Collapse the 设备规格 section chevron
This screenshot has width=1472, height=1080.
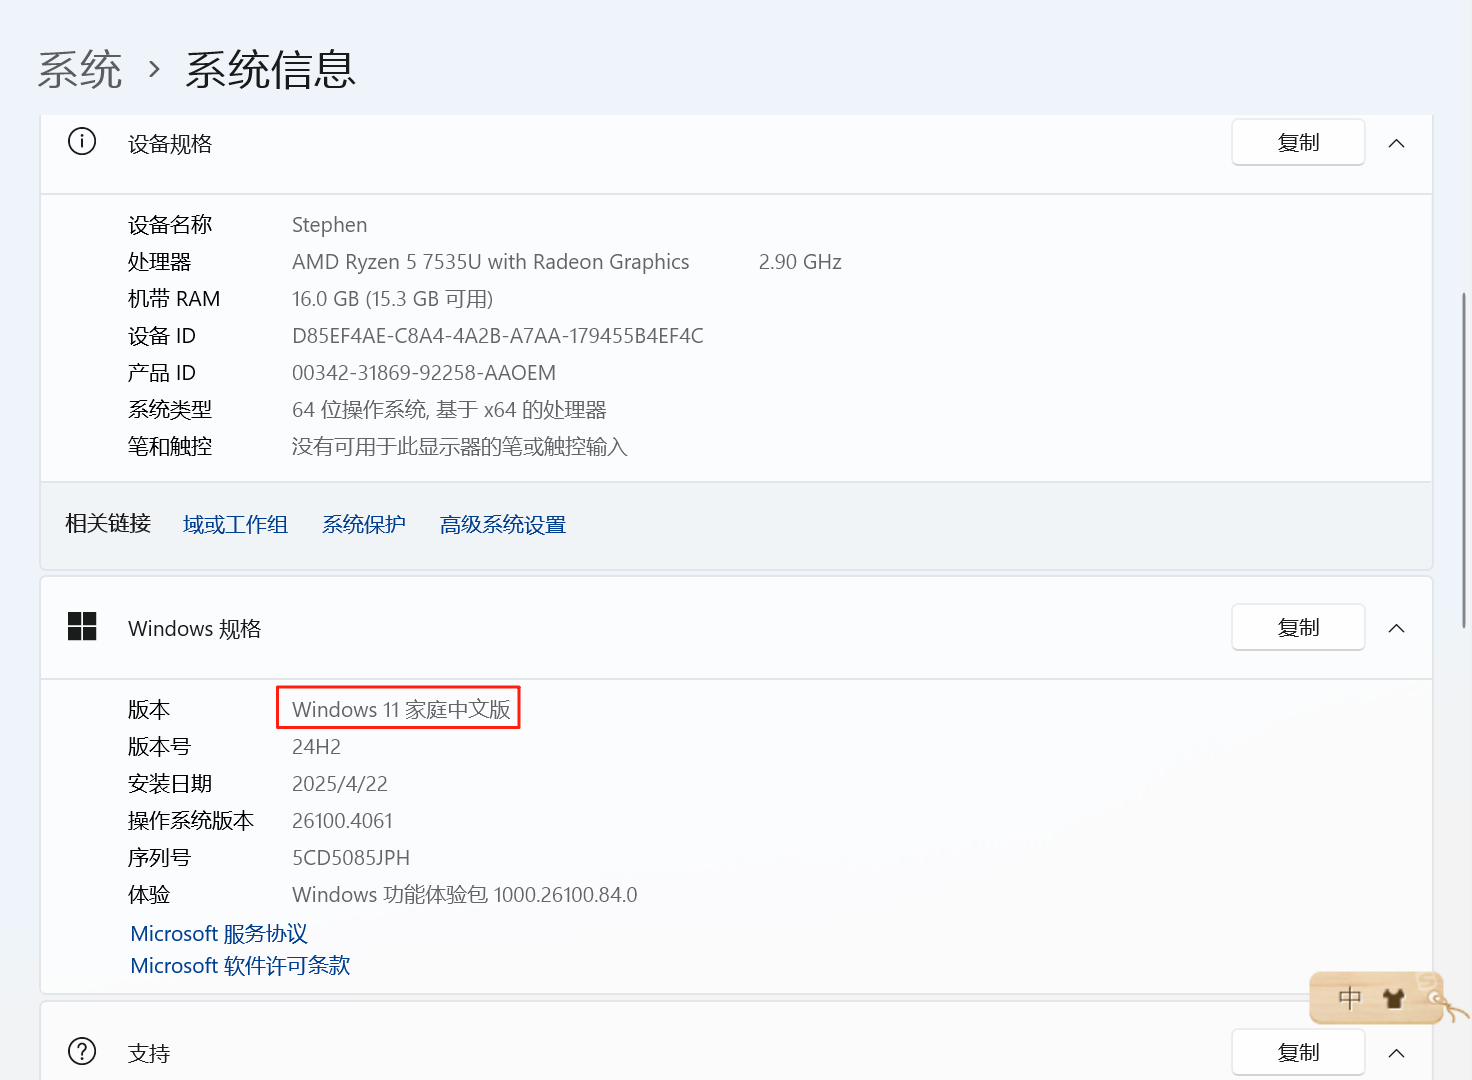(1397, 143)
